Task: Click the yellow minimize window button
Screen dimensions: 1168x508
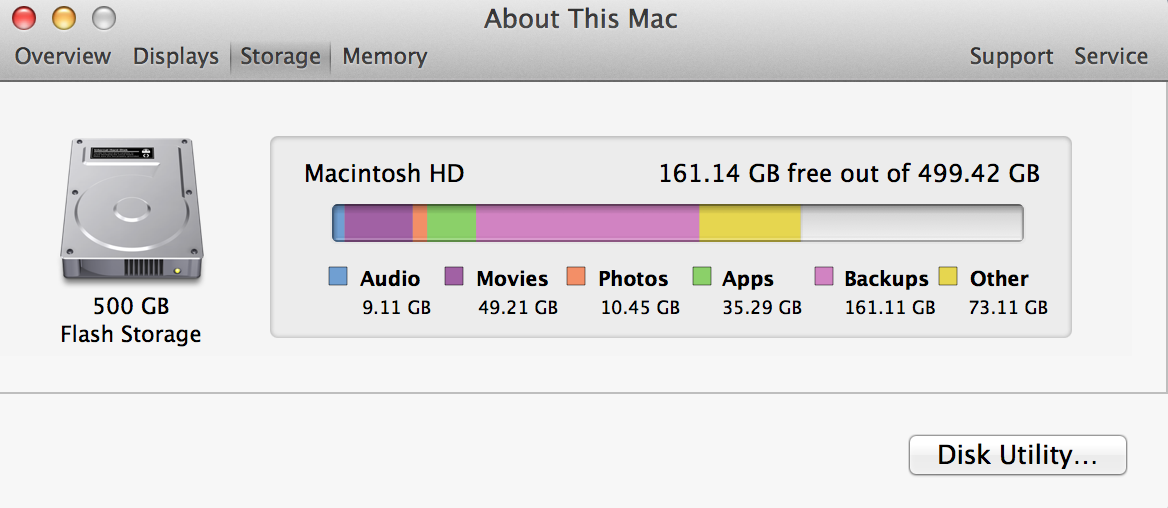Action: pyautogui.click(x=64, y=18)
